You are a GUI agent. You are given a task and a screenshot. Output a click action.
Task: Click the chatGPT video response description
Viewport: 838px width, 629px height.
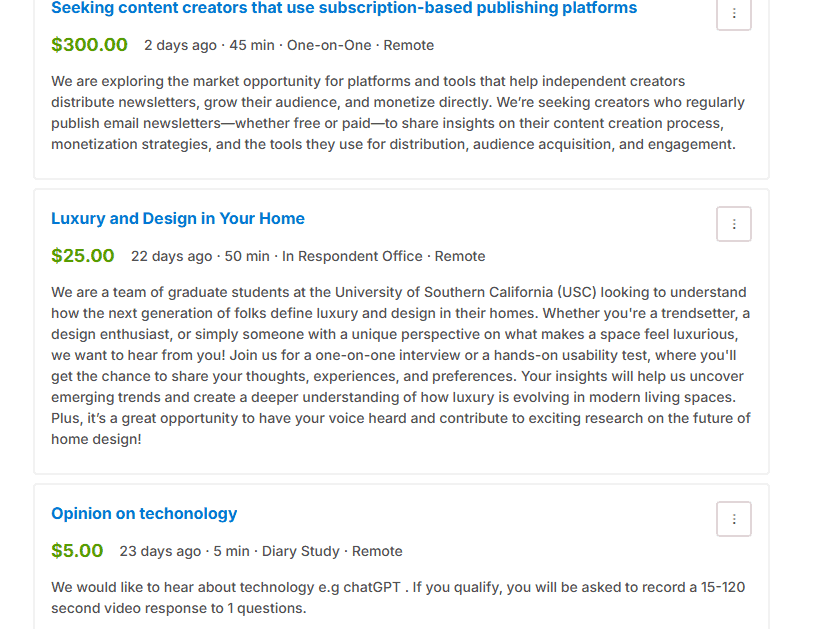(x=398, y=597)
